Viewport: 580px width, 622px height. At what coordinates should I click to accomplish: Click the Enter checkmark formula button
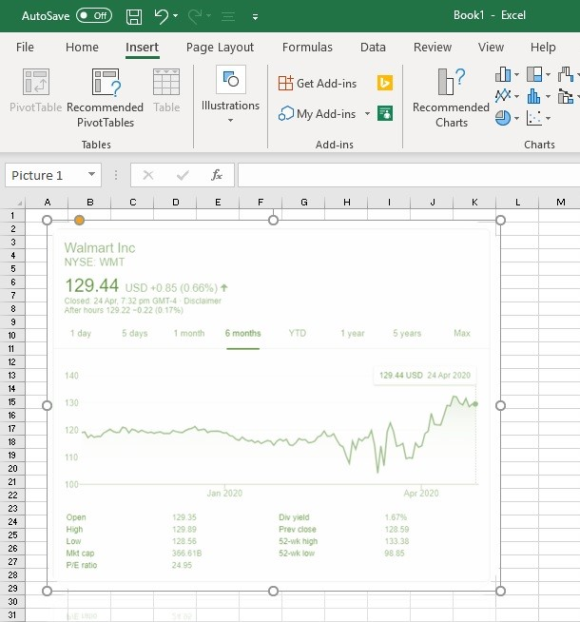click(x=182, y=175)
